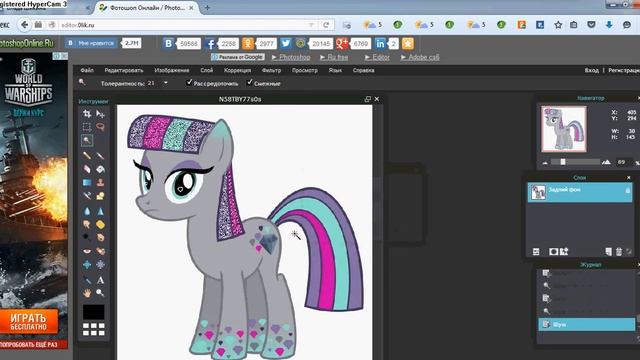Viewport: 640px width, 360px height.
Task: Click the Navigator pony thumbnail preview
Action: (x=564, y=129)
